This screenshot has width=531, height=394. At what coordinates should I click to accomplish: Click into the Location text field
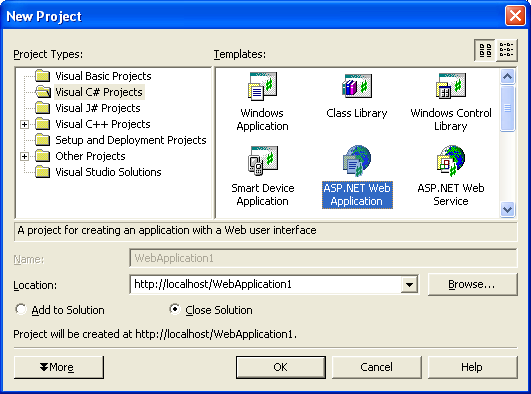(x=266, y=285)
